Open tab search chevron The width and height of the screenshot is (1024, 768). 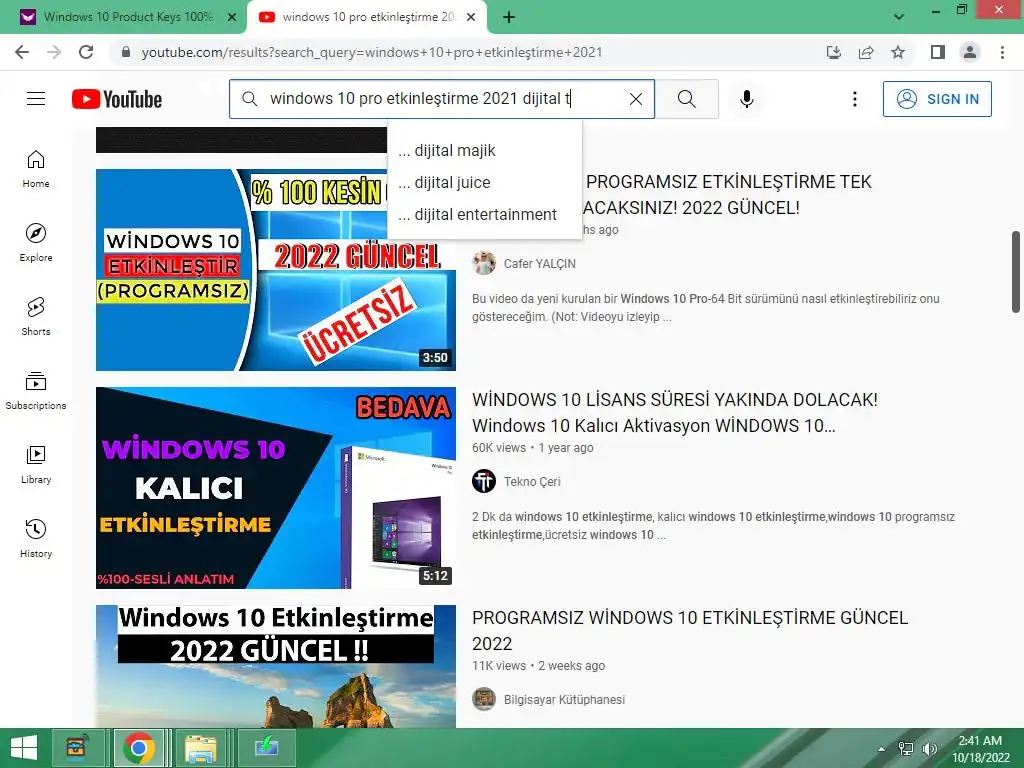(x=899, y=17)
